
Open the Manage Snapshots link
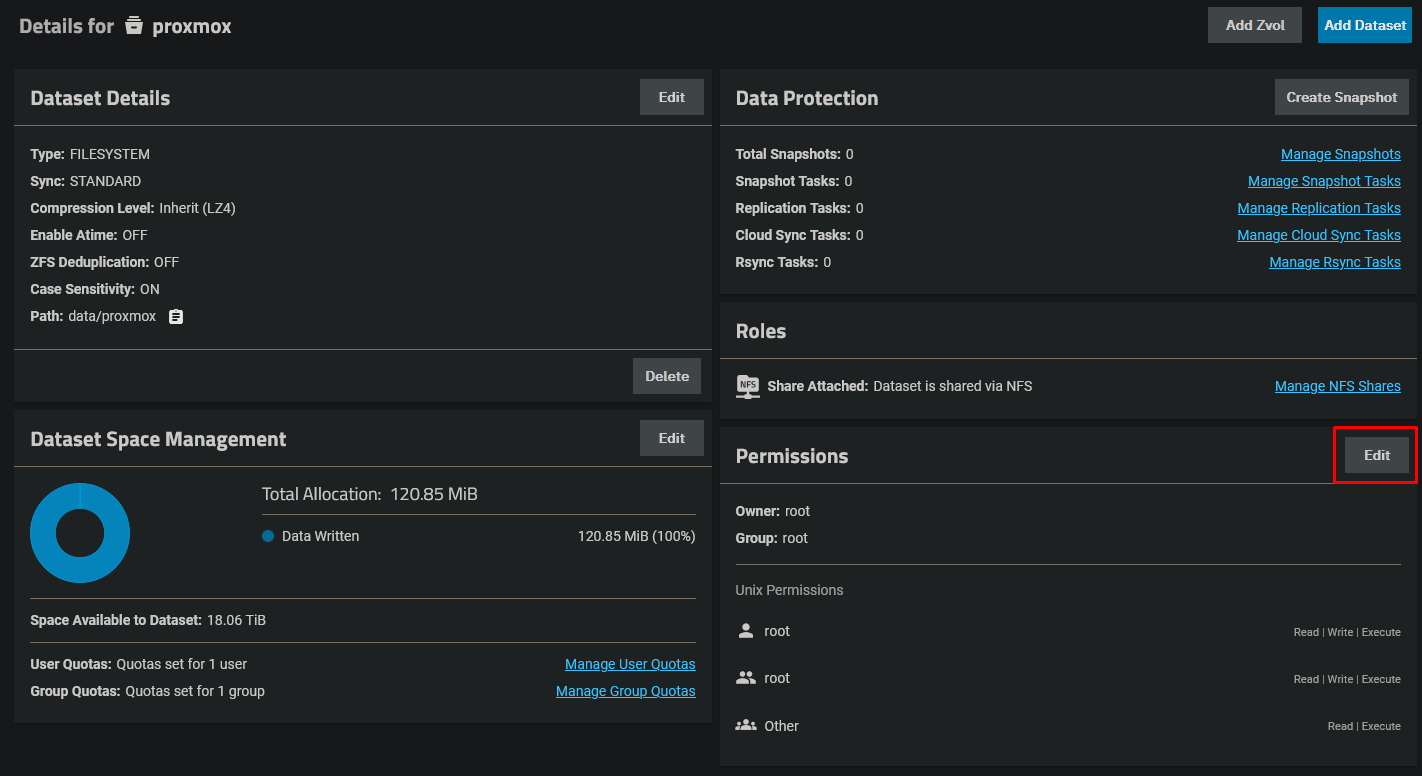pyautogui.click(x=1340, y=154)
